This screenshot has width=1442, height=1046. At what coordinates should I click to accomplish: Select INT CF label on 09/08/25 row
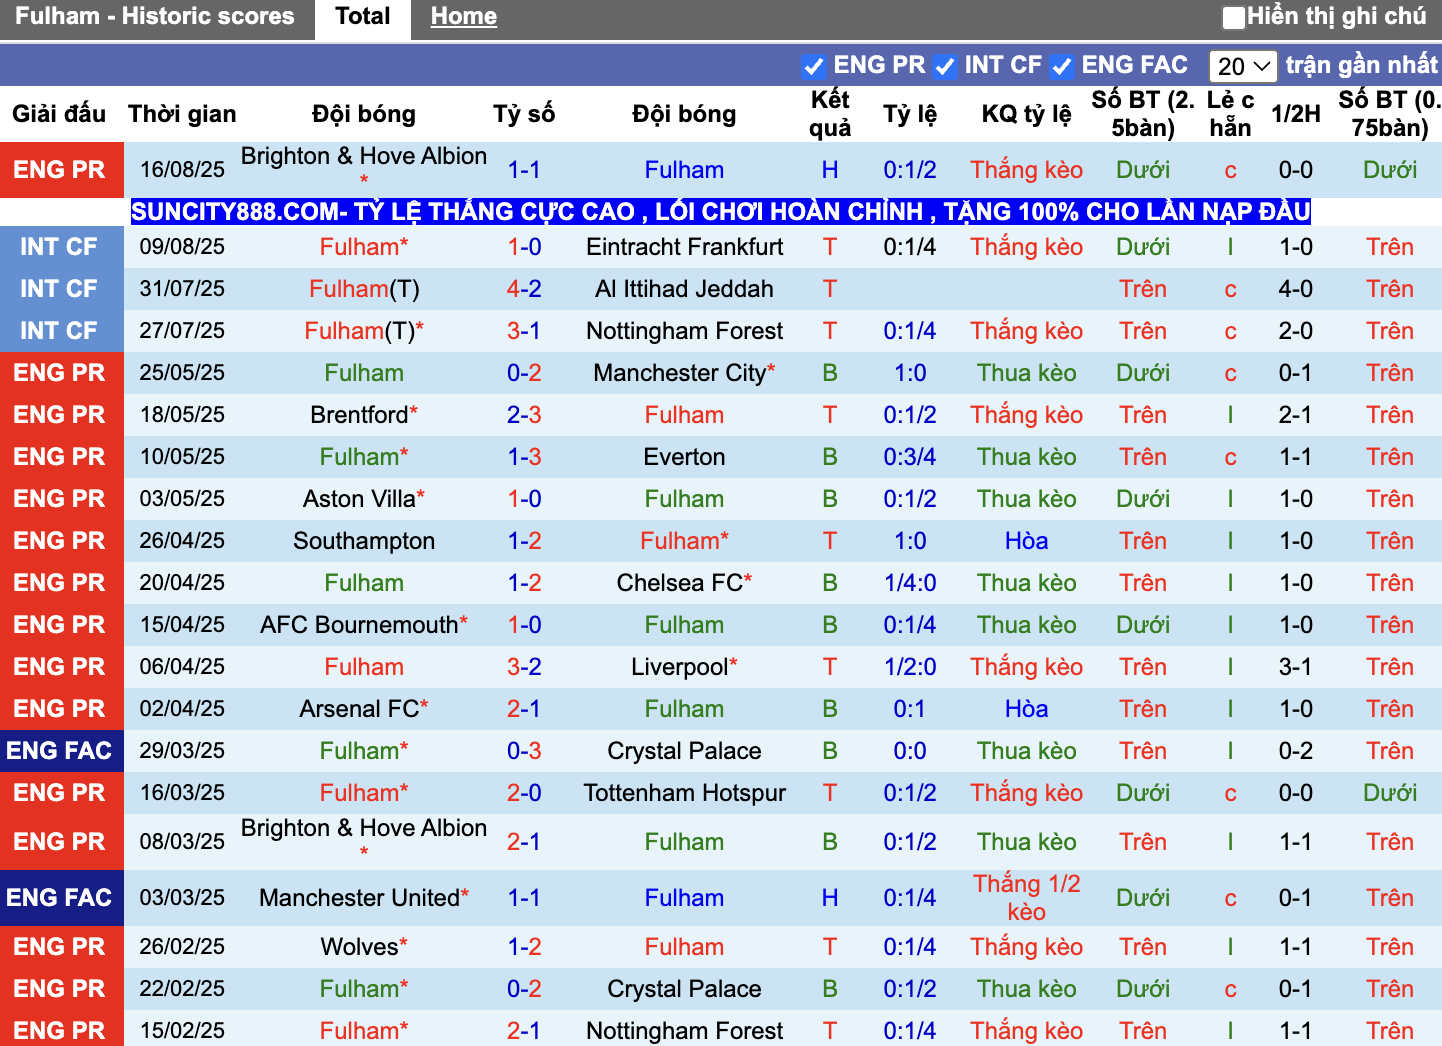click(60, 247)
